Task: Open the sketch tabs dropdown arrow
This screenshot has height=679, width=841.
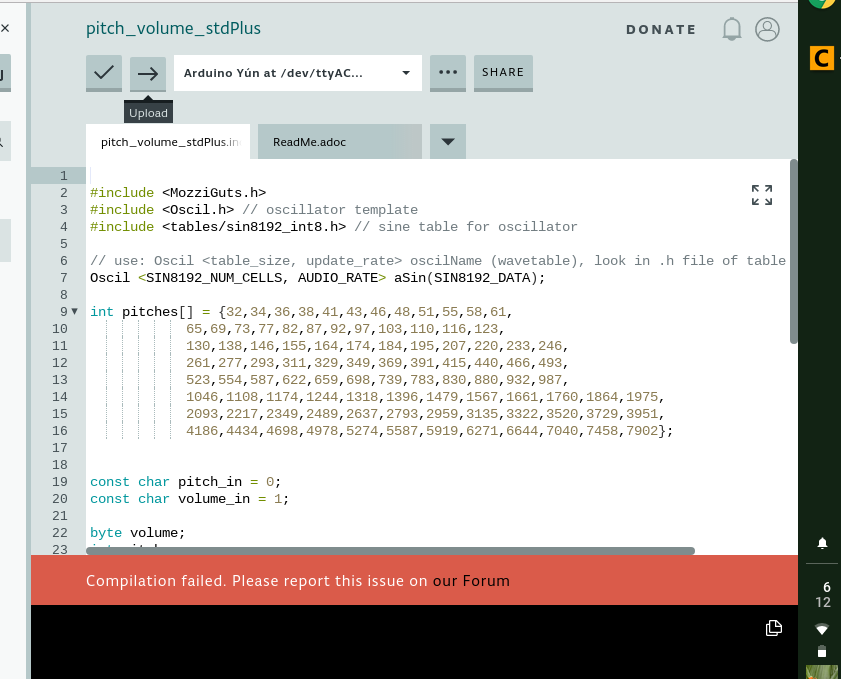Action: 447,141
